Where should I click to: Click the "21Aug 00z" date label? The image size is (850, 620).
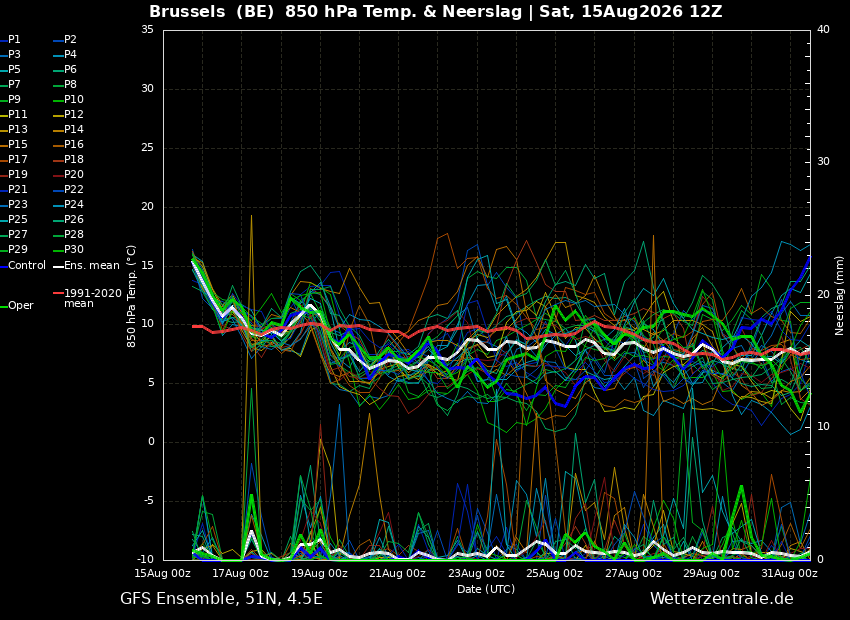point(398,573)
